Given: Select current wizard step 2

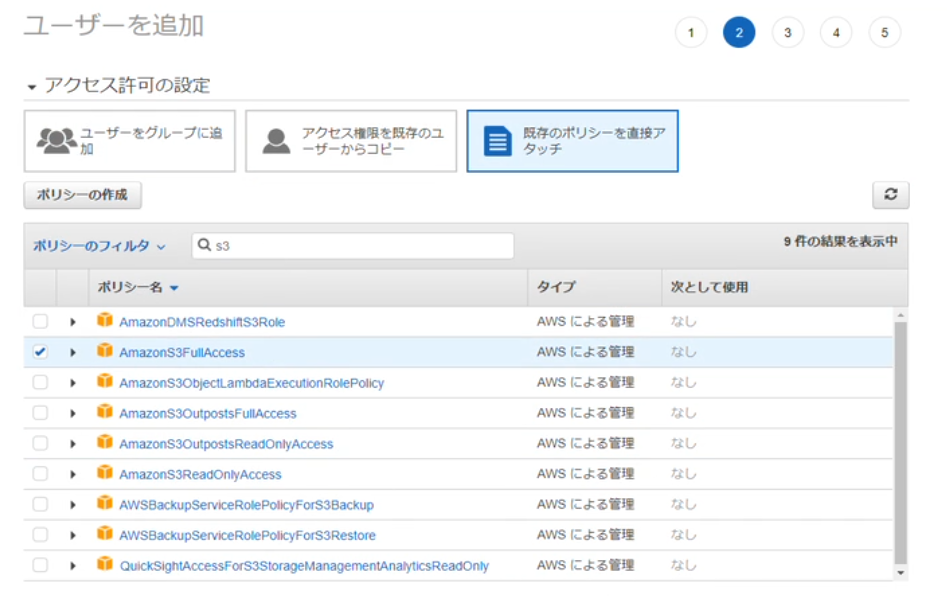Looking at the screenshot, I should pos(739,33).
